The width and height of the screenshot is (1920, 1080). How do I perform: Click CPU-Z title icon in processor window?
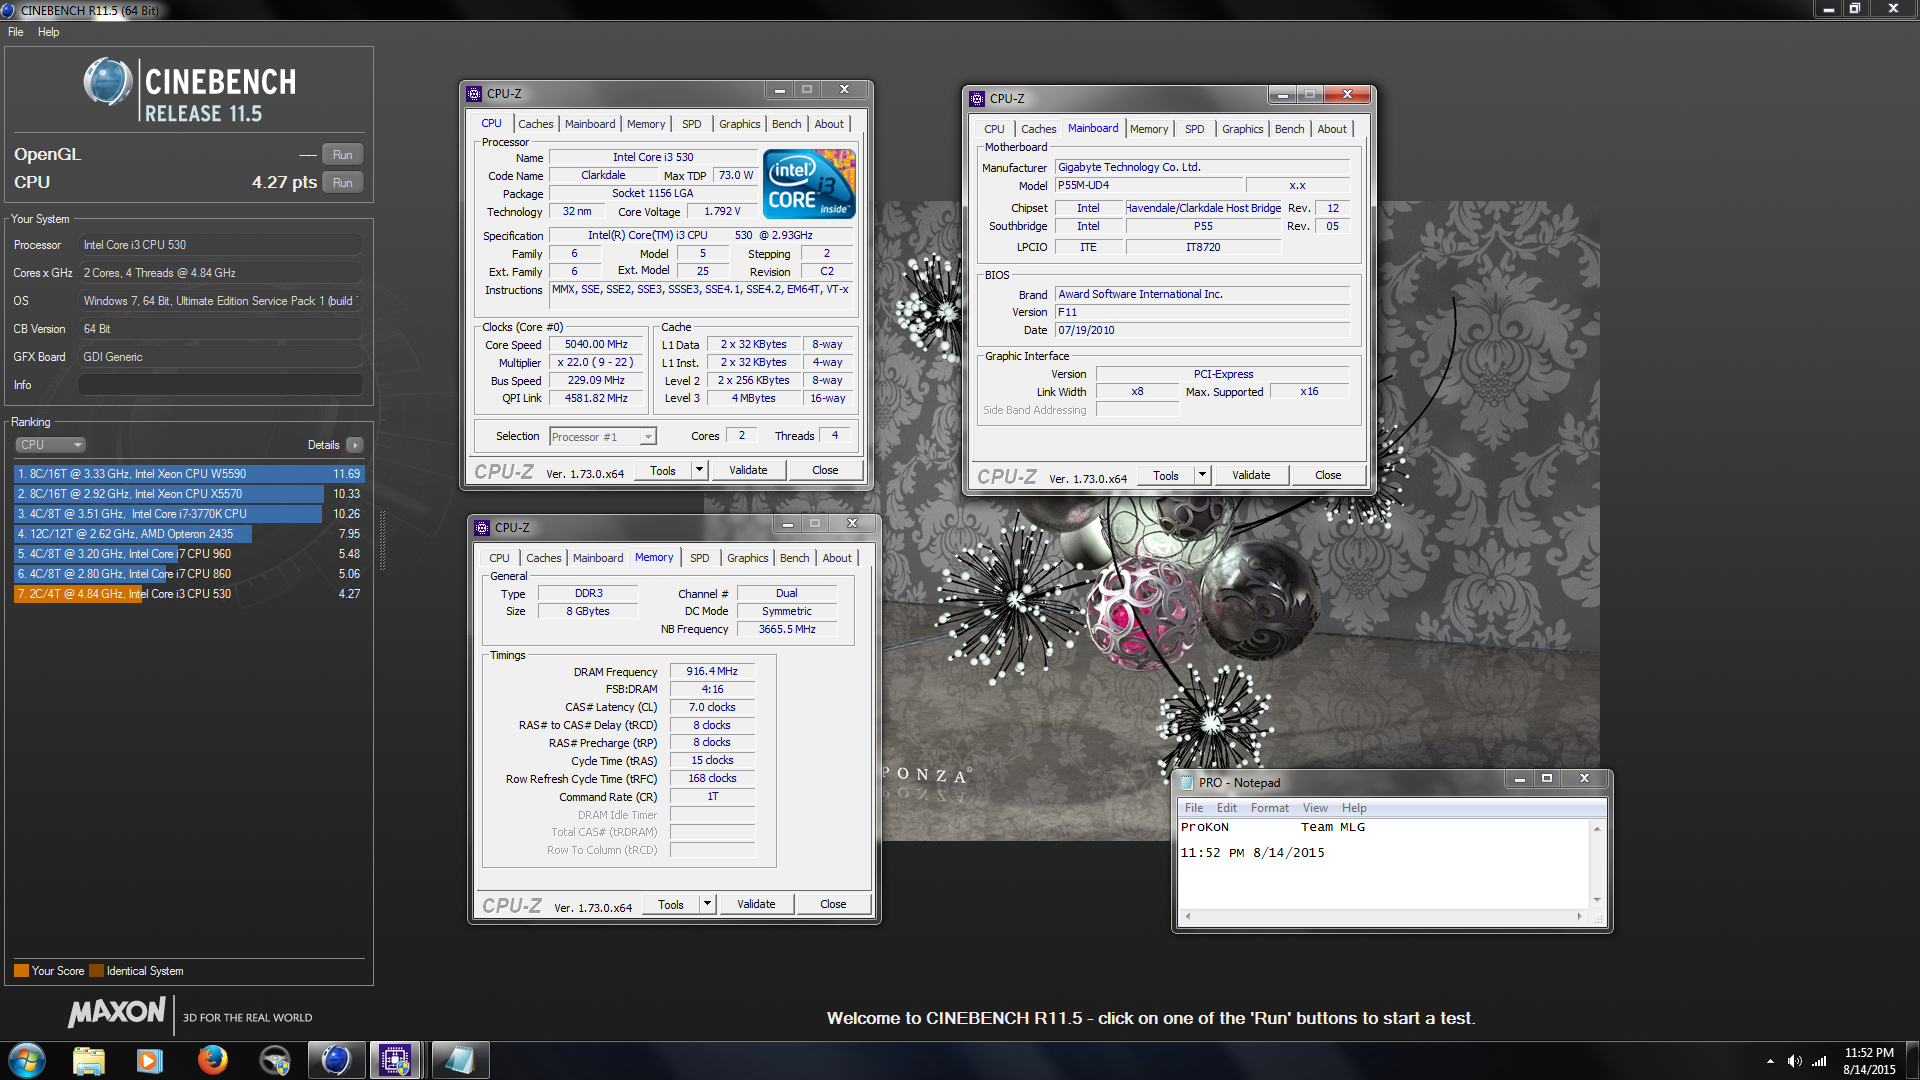[474, 94]
